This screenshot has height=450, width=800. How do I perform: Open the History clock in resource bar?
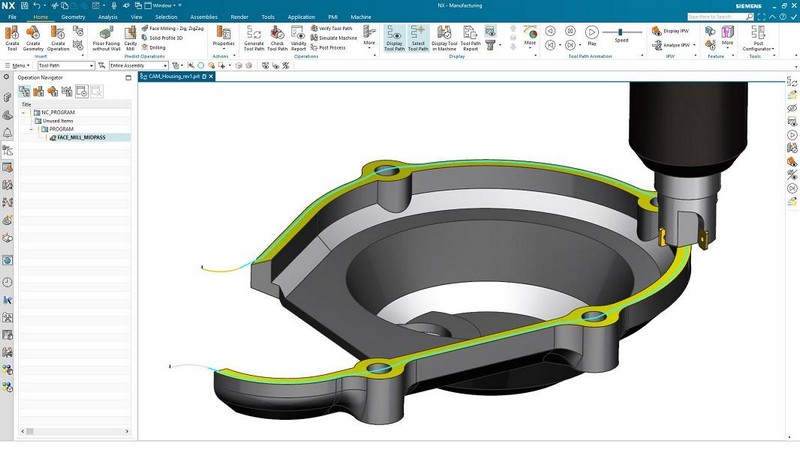tap(7, 282)
